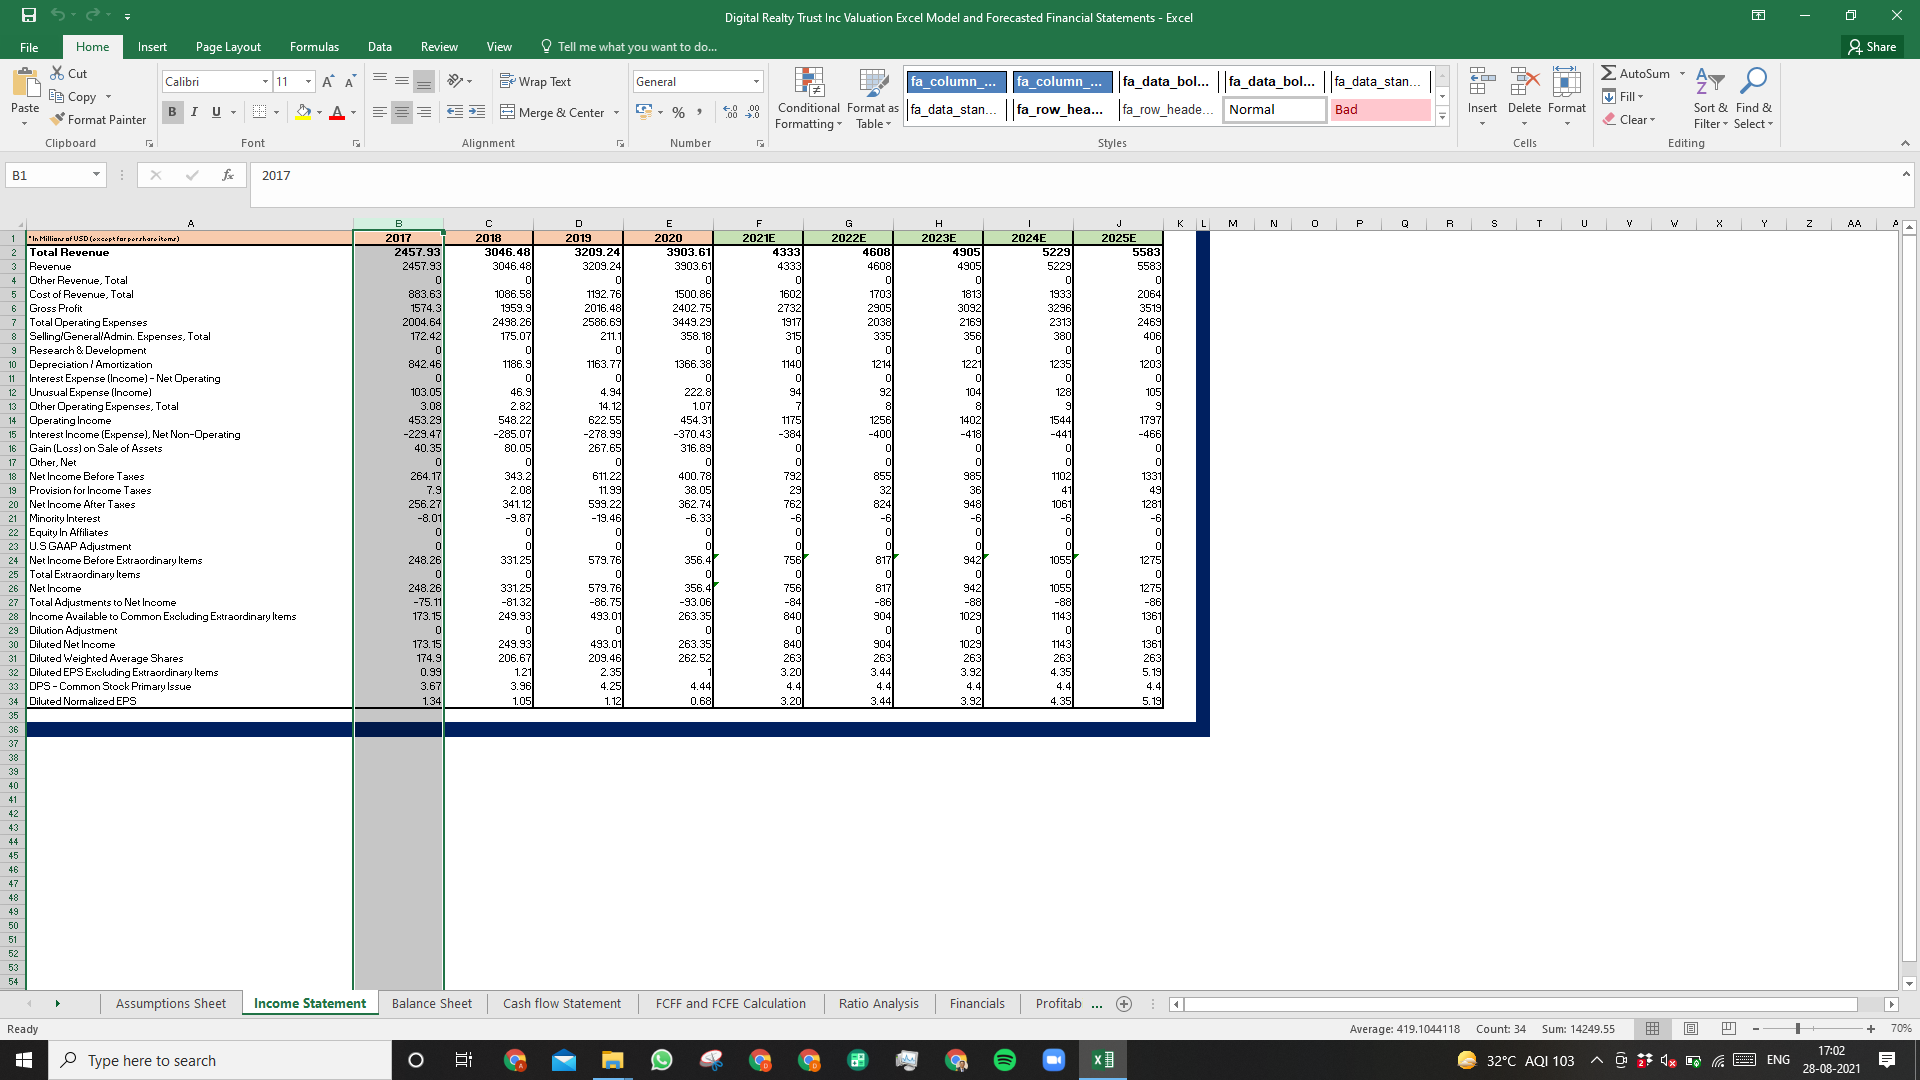
Task: Open the Format cells button
Action: click(x=1566, y=98)
